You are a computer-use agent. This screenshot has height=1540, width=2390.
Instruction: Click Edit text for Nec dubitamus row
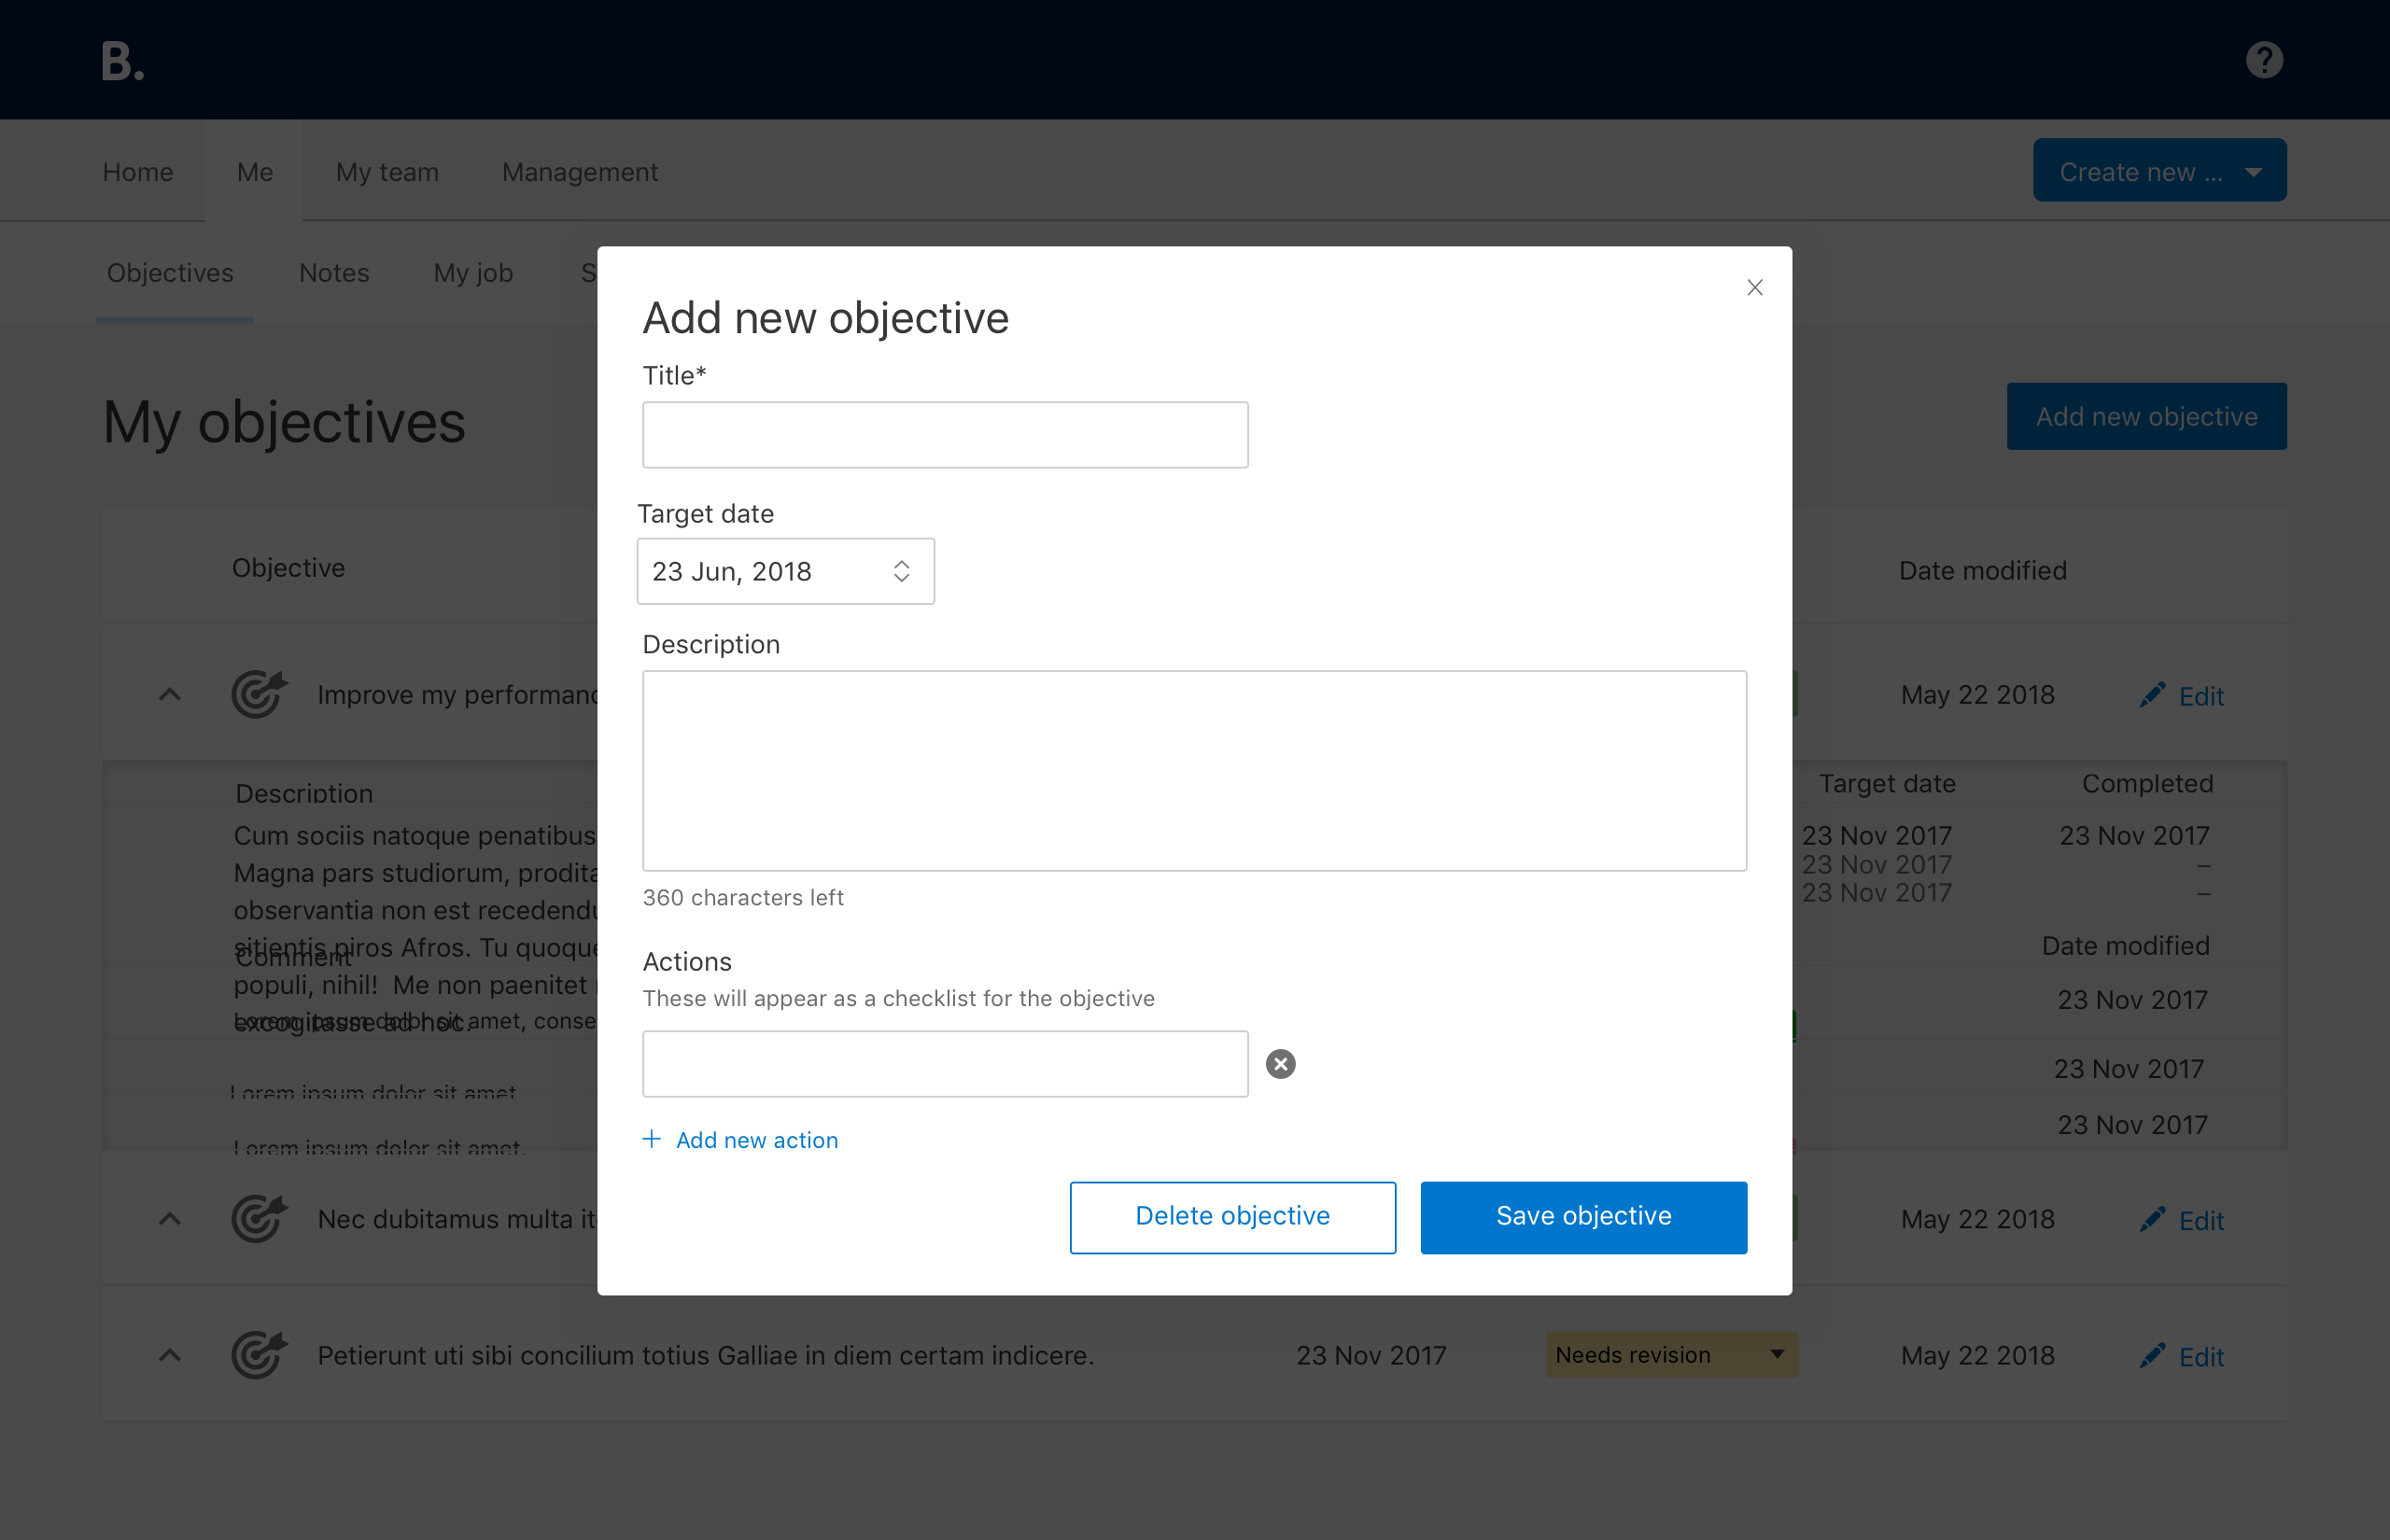coord(2201,1220)
